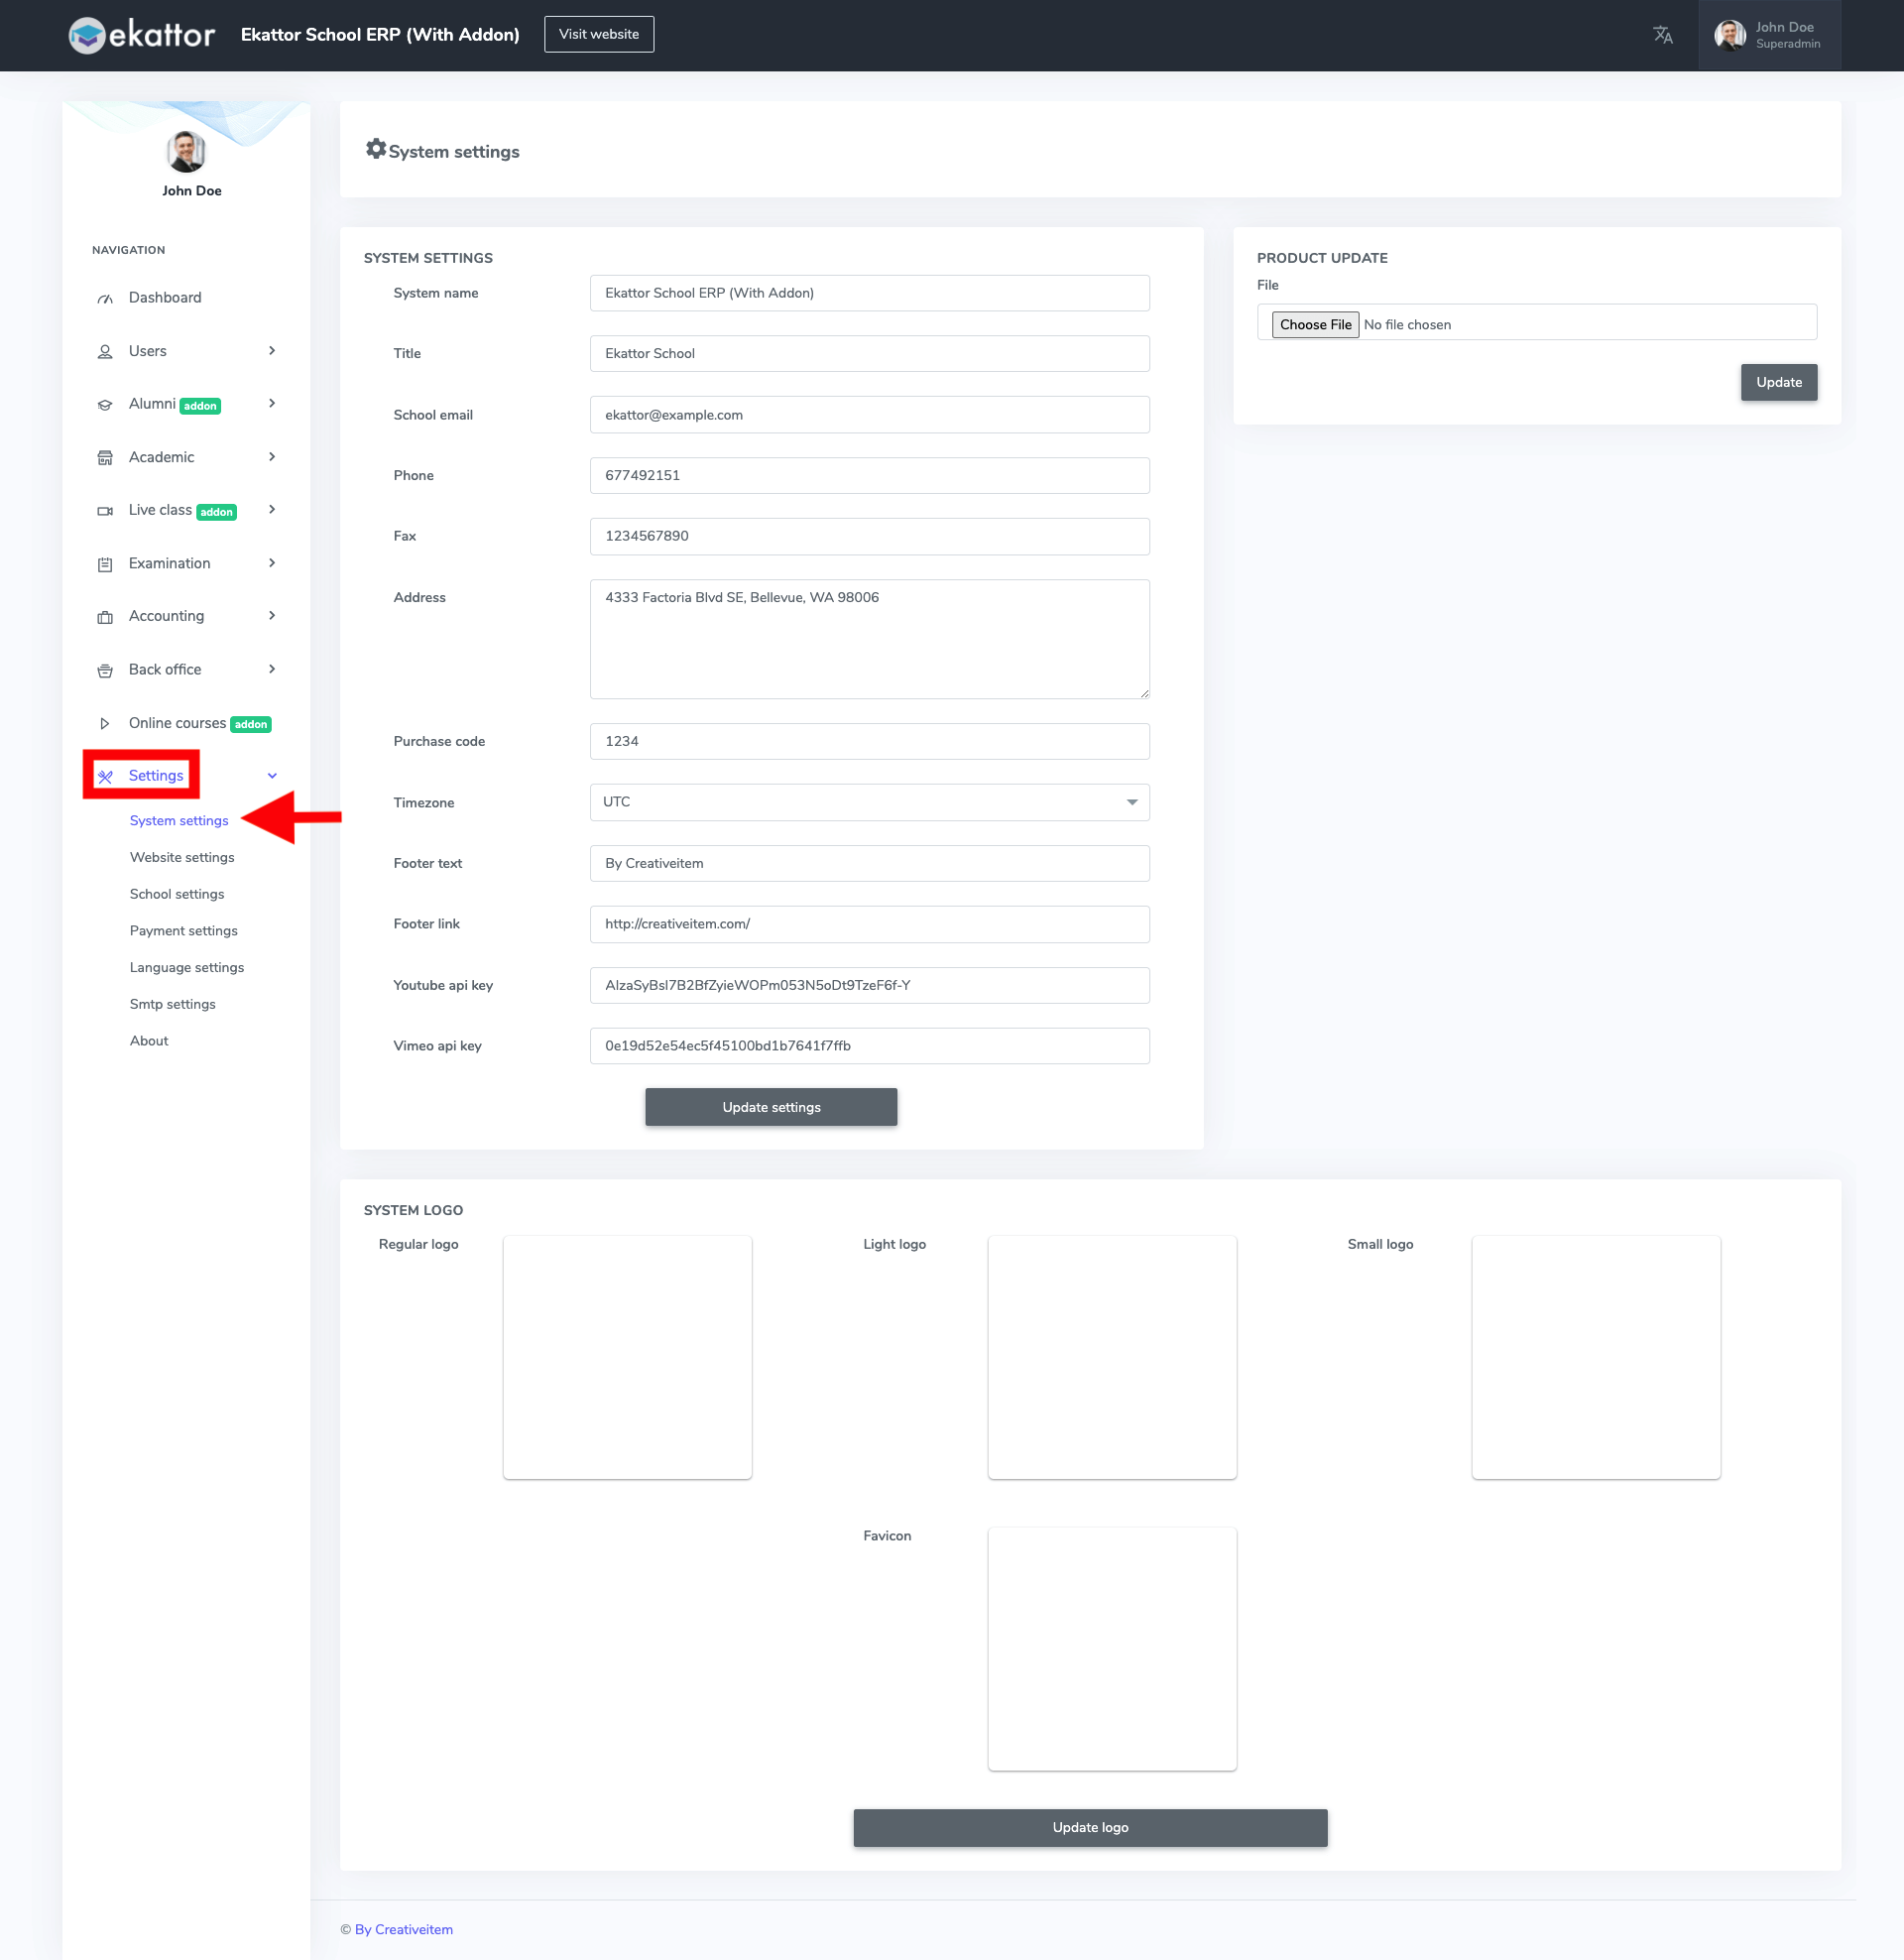Click the Examination navigation icon
The height and width of the screenshot is (1960, 1904).
point(105,563)
